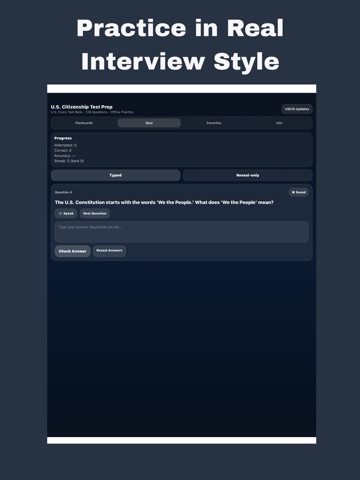Select the Quiz tab
Viewport: 360px width, 480px height.
149,123
